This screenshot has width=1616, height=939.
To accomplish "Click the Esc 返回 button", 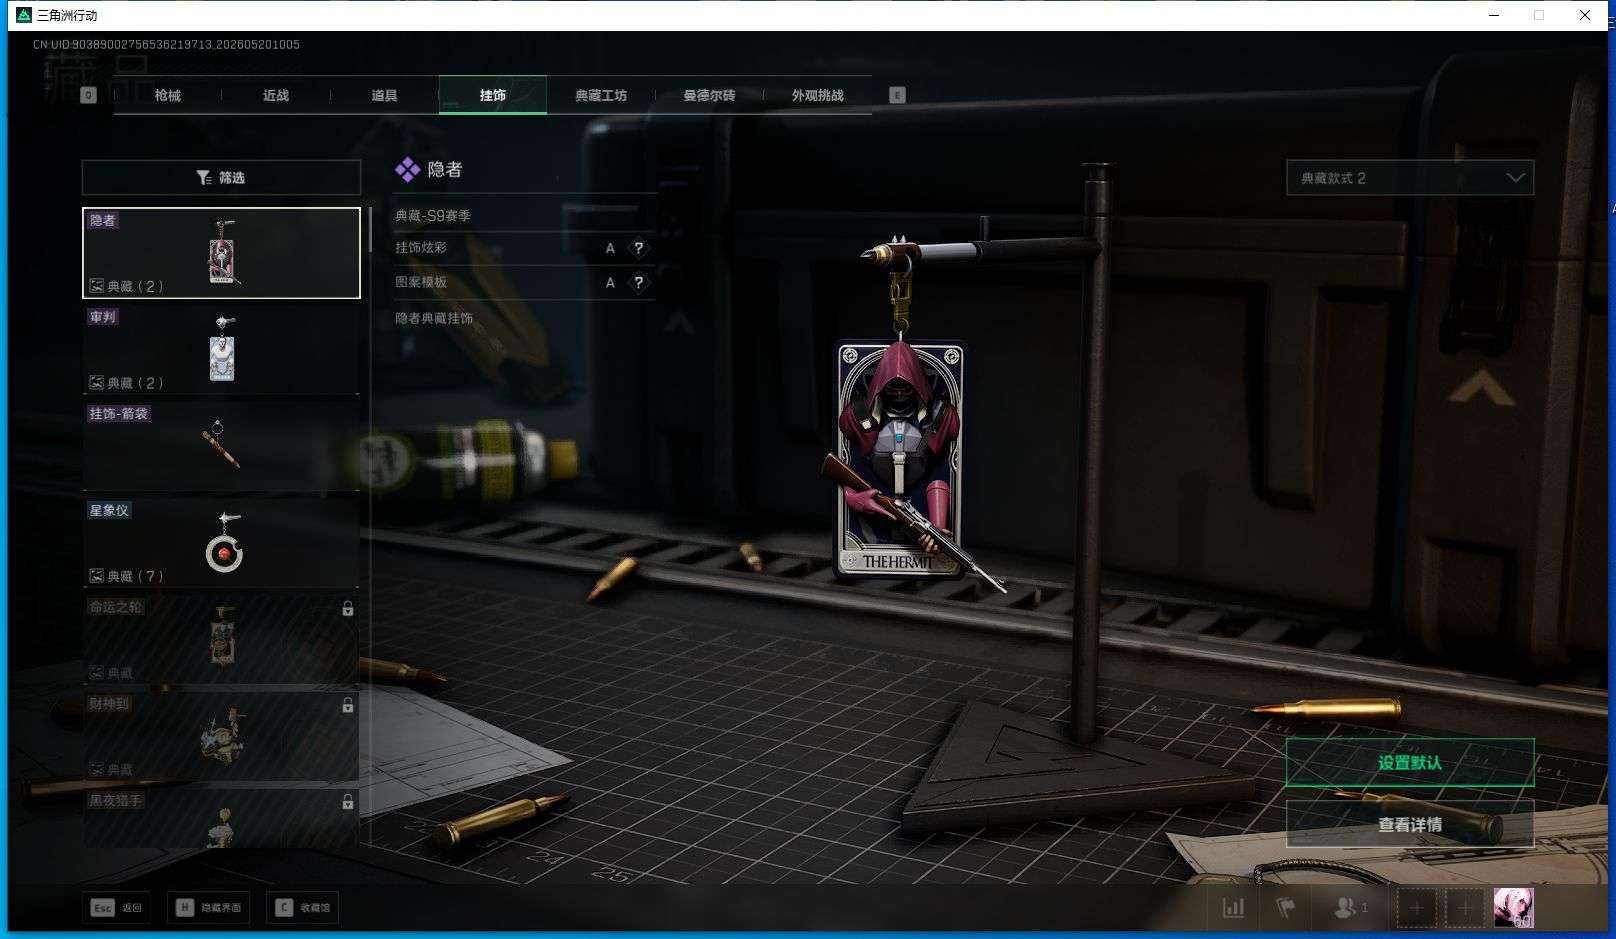I will 117,908.
